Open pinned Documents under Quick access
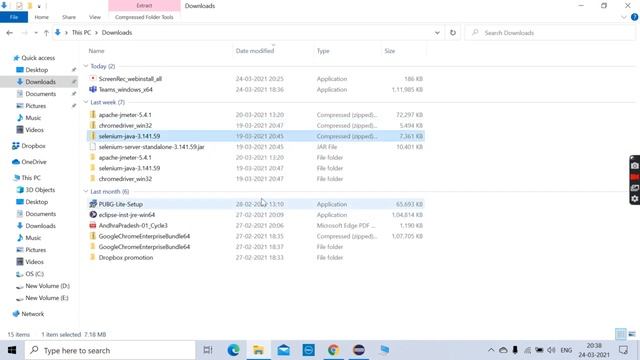 40,94
